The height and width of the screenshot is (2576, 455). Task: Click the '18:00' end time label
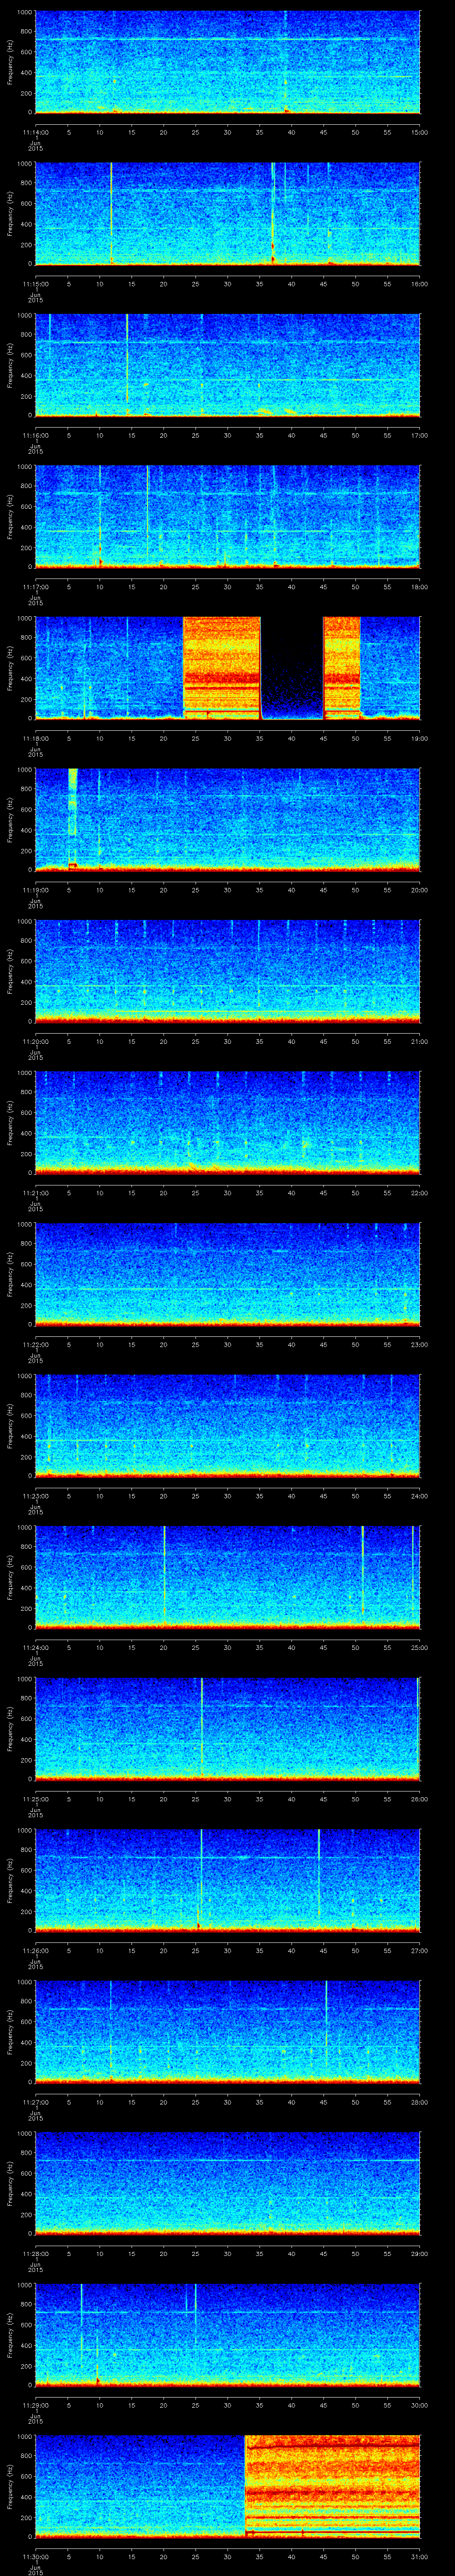[419, 587]
